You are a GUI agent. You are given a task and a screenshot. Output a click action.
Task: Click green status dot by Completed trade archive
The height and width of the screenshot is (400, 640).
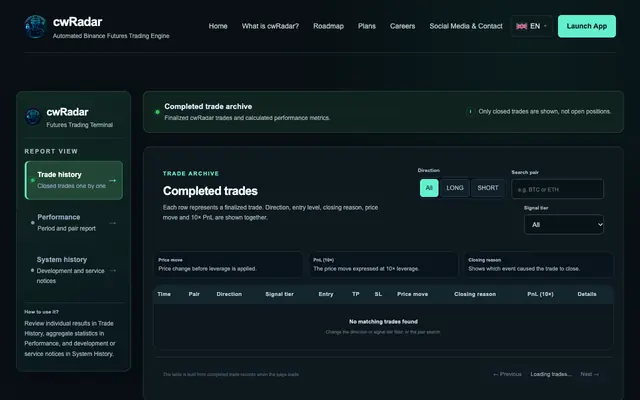[157, 112]
